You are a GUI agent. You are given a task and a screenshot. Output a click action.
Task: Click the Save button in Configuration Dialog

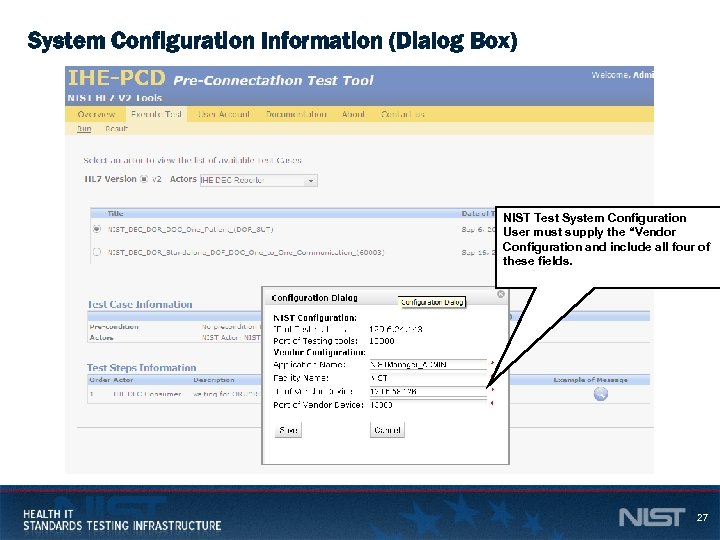(288, 430)
